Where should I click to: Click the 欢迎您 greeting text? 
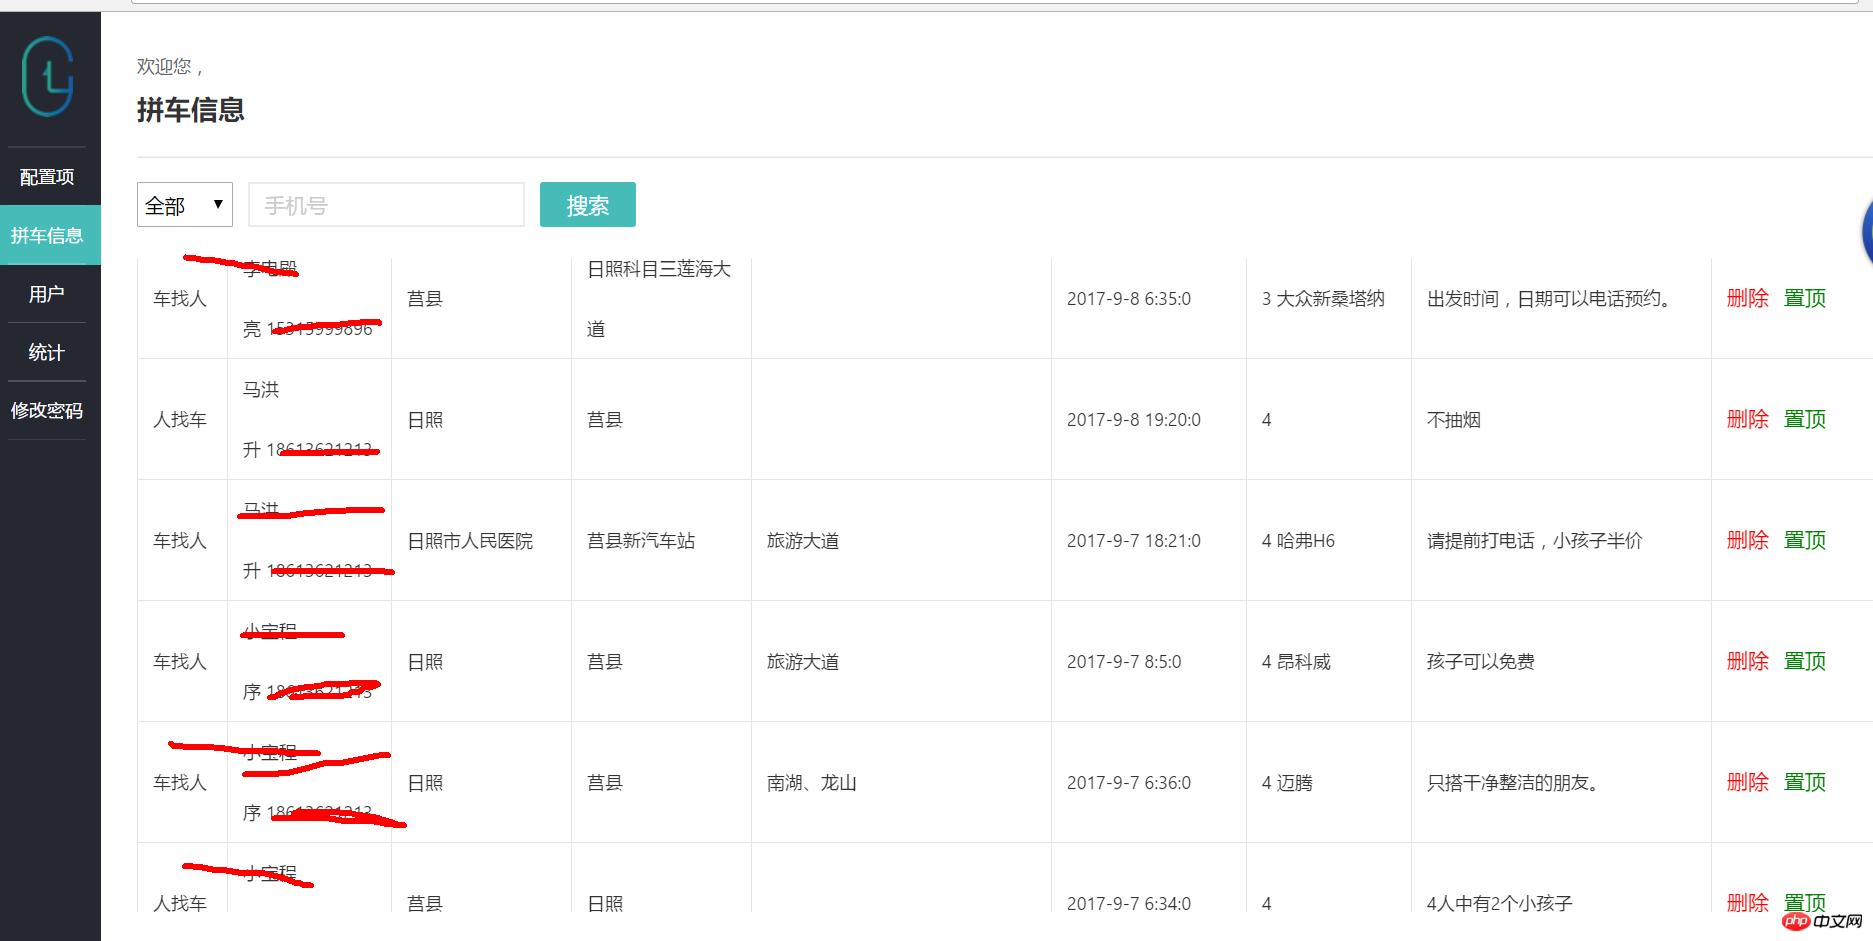(170, 67)
